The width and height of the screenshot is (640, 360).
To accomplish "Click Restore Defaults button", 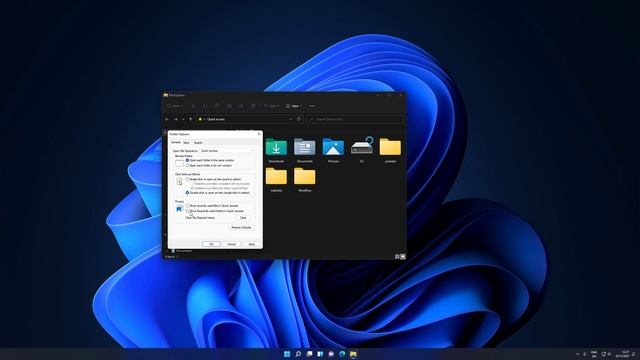I will pyautogui.click(x=241, y=227).
